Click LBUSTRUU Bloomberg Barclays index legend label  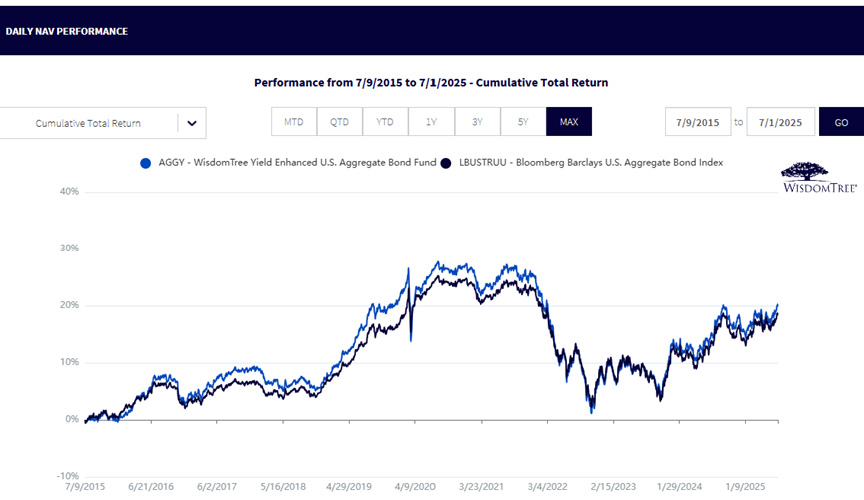point(591,163)
